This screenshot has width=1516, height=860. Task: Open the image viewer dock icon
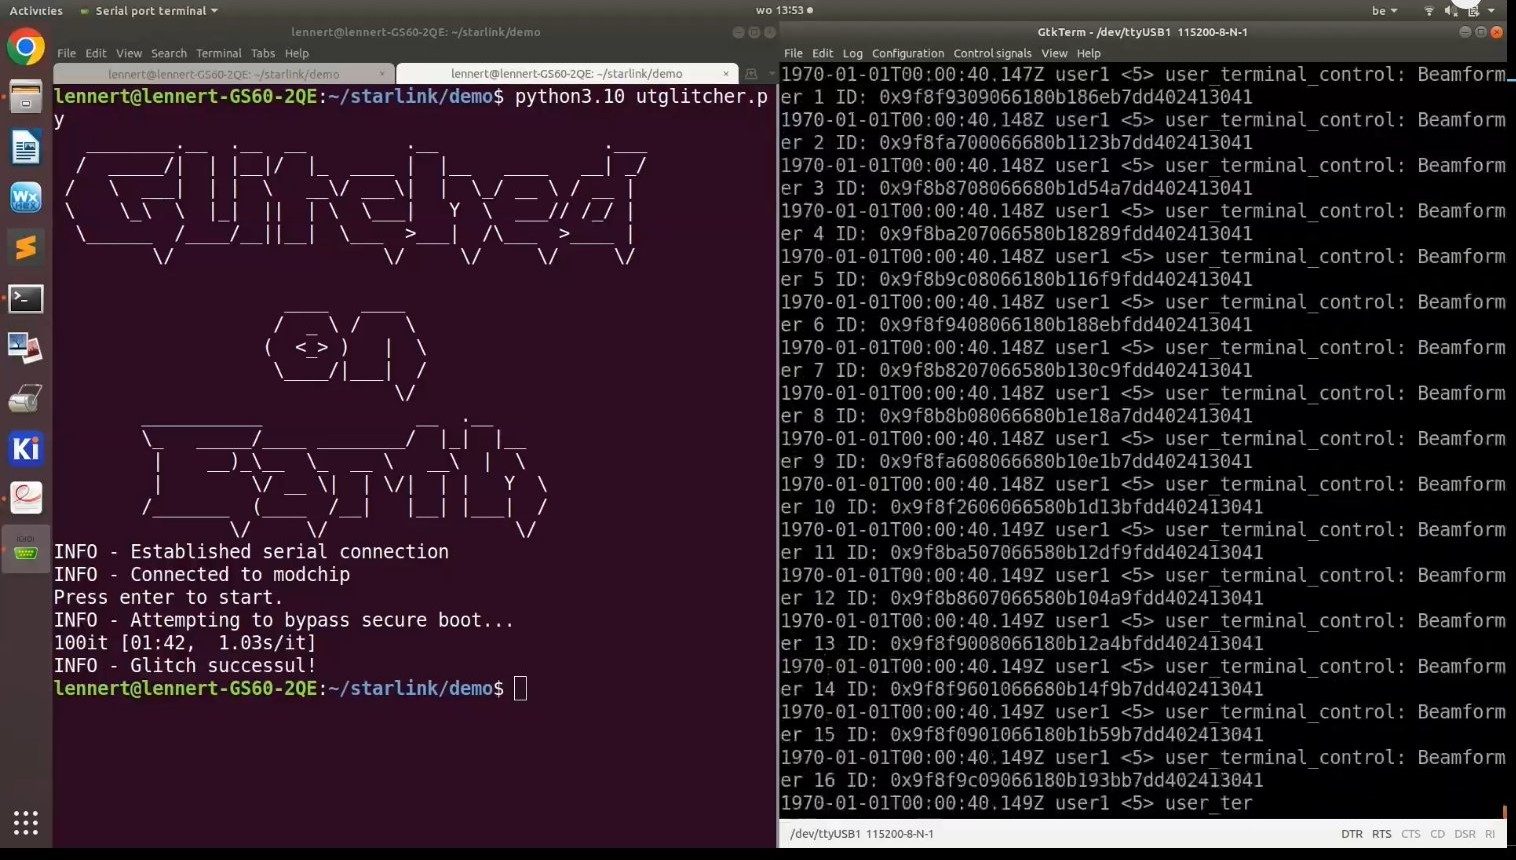26,347
